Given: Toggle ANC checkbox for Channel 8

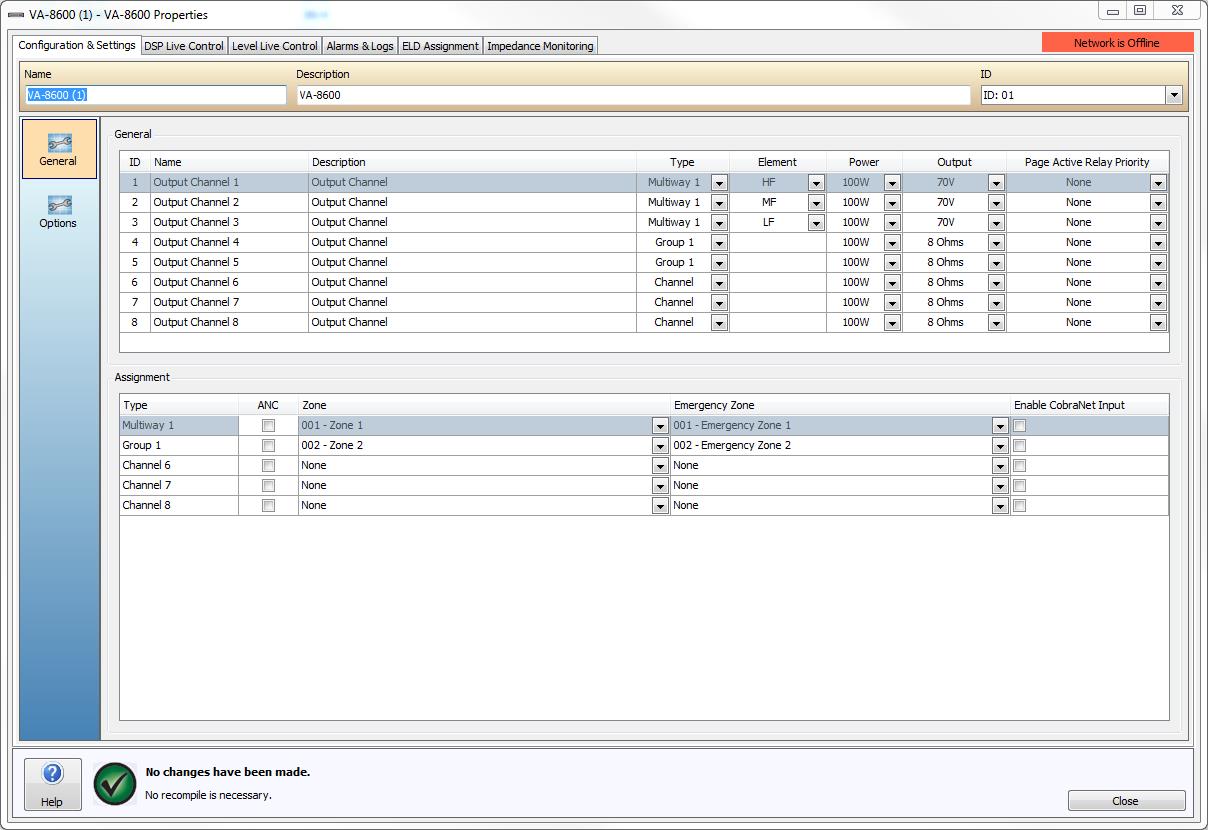Looking at the screenshot, I should coord(268,506).
